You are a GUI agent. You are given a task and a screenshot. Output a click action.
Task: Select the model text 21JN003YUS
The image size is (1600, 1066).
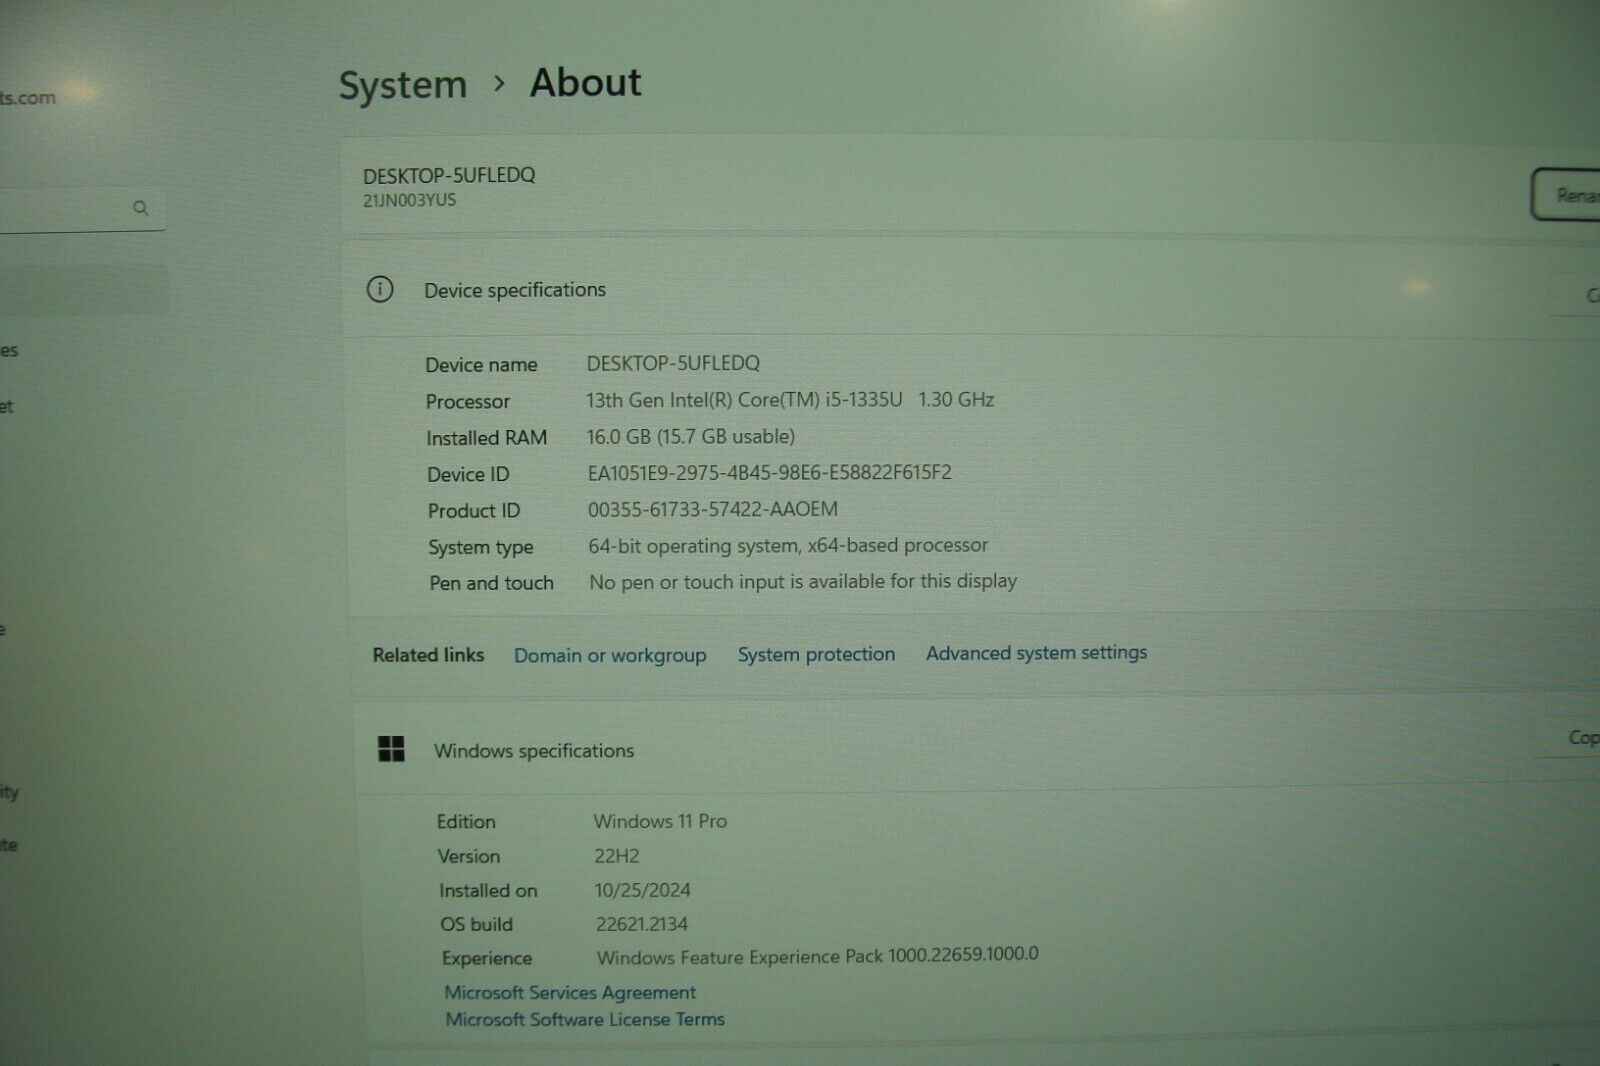click(409, 200)
